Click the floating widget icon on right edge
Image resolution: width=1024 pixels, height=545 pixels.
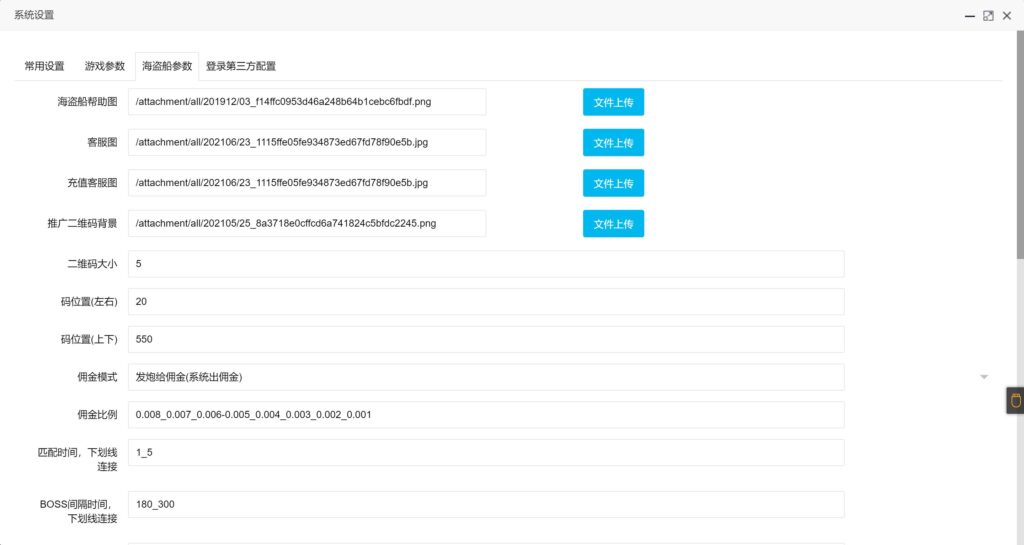[1015, 401]
